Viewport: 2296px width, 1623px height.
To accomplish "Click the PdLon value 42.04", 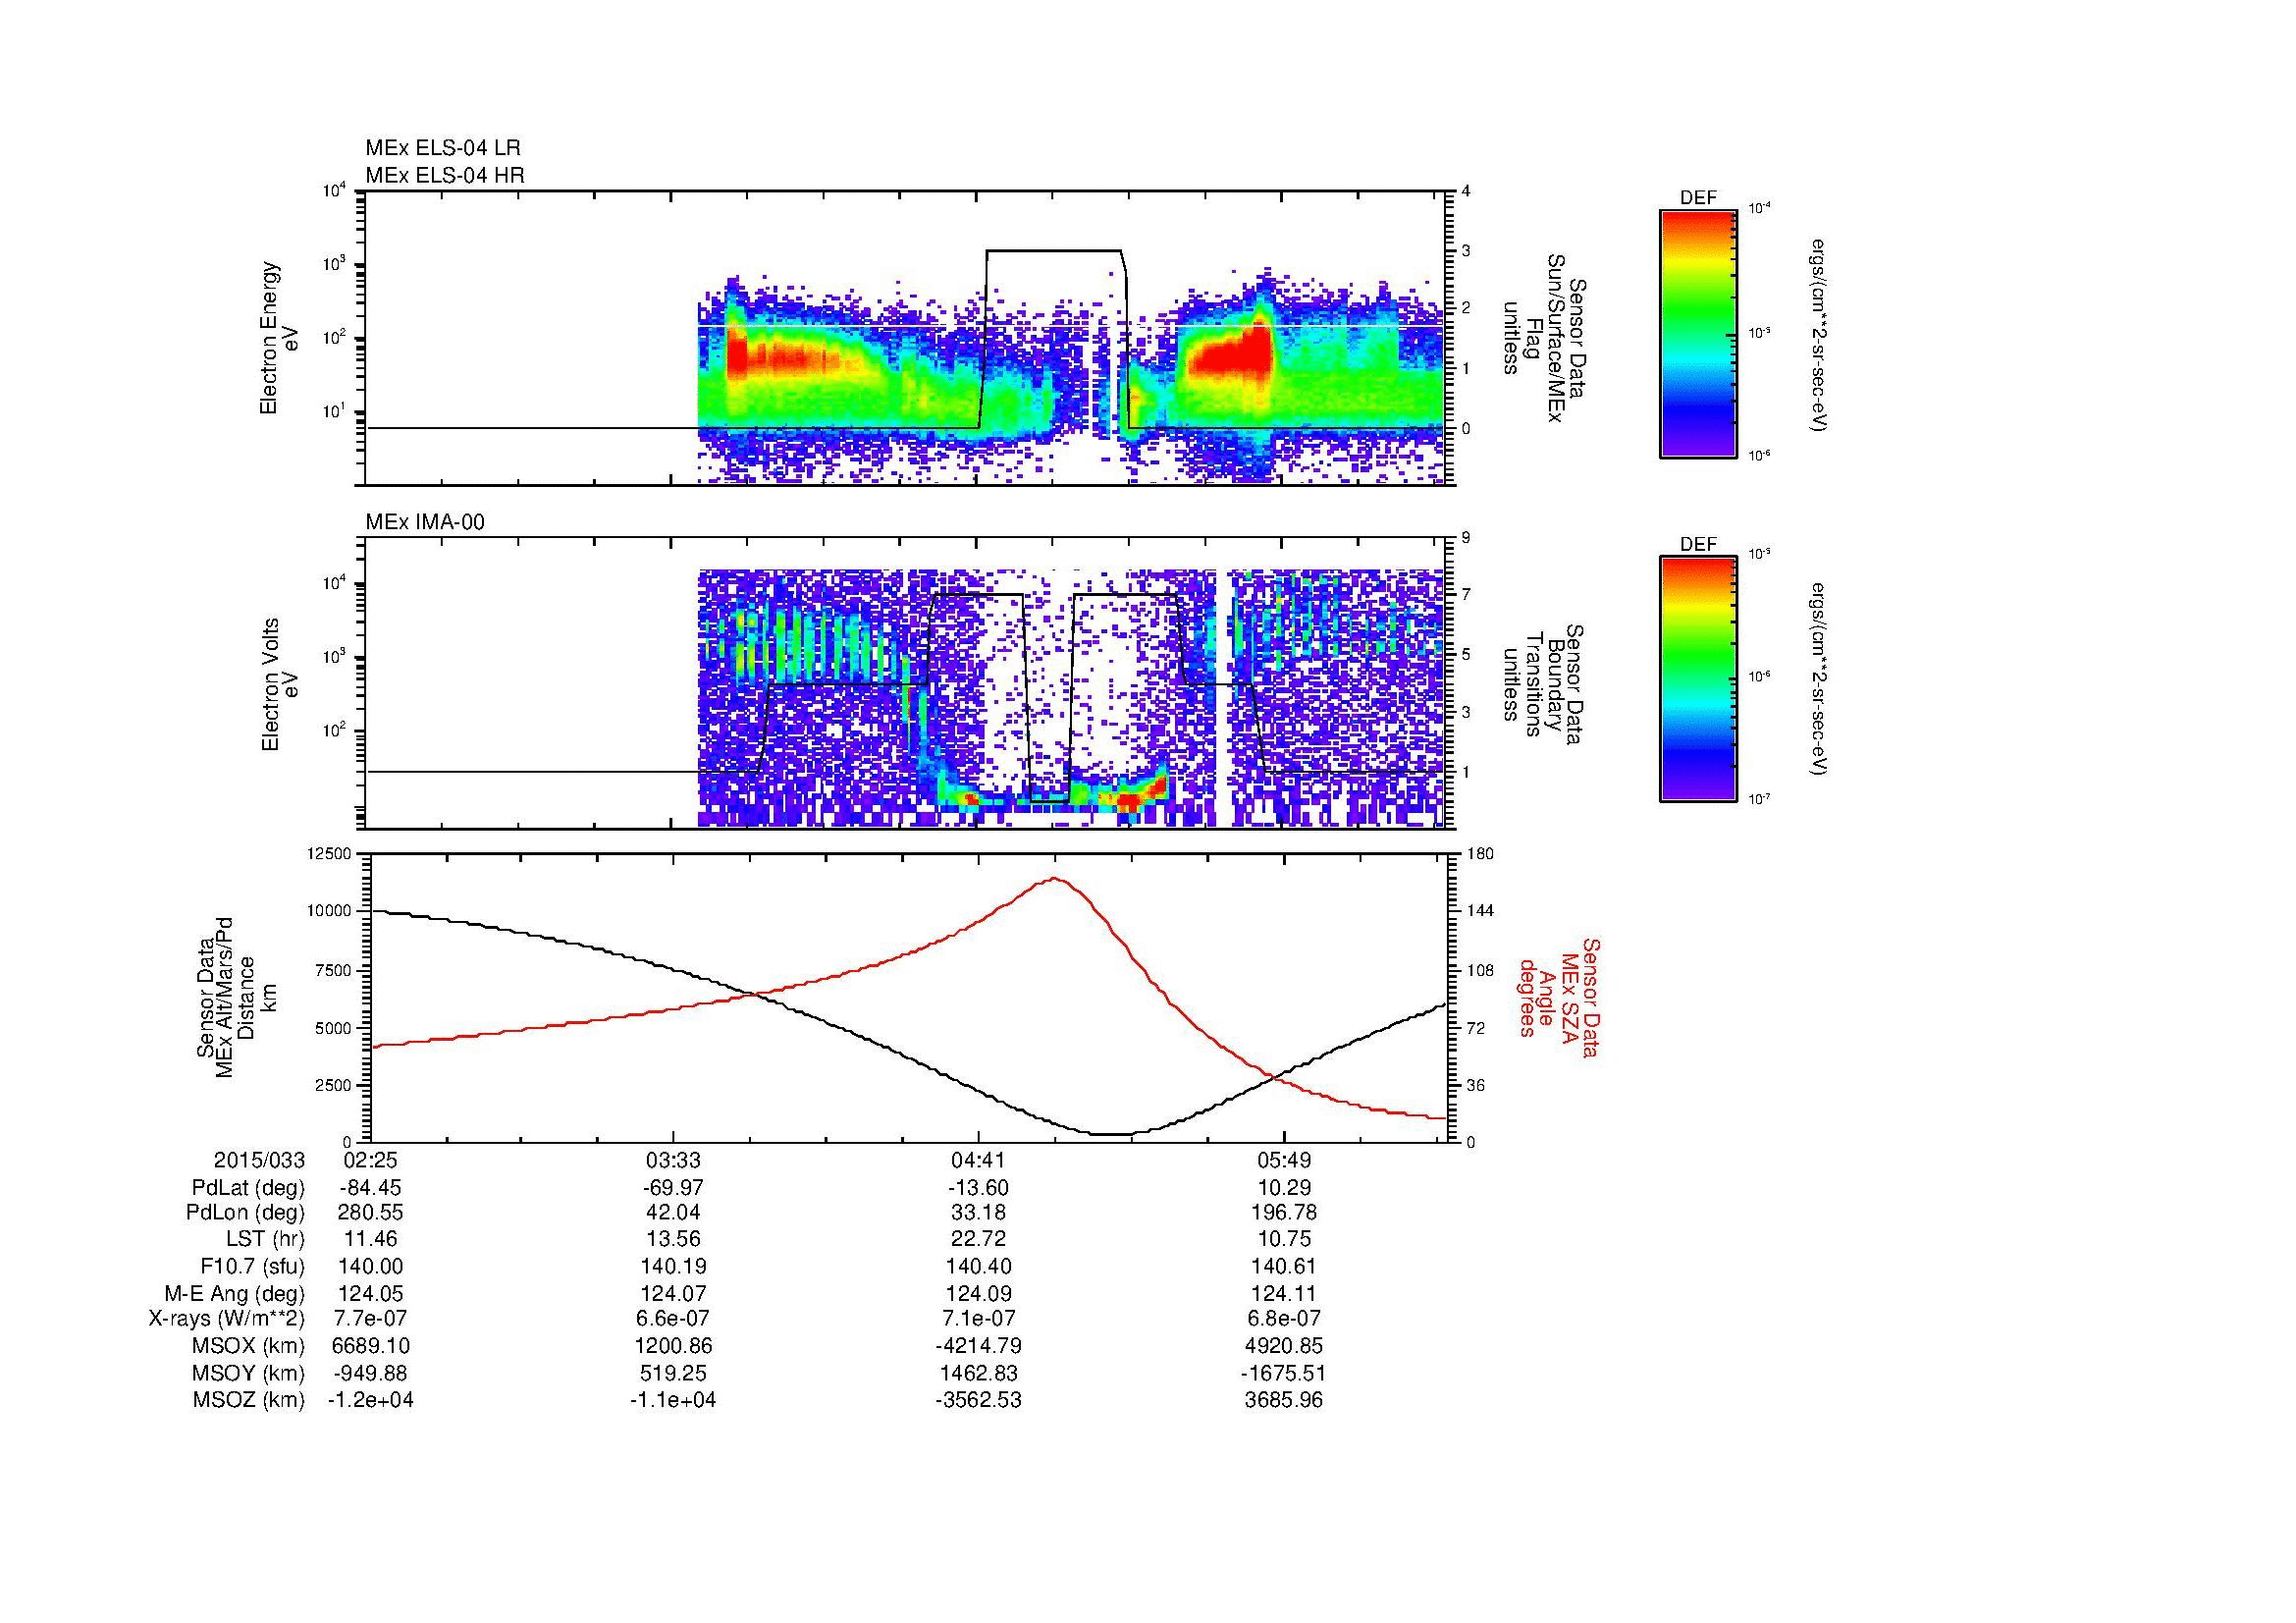I will point(674,1212).
